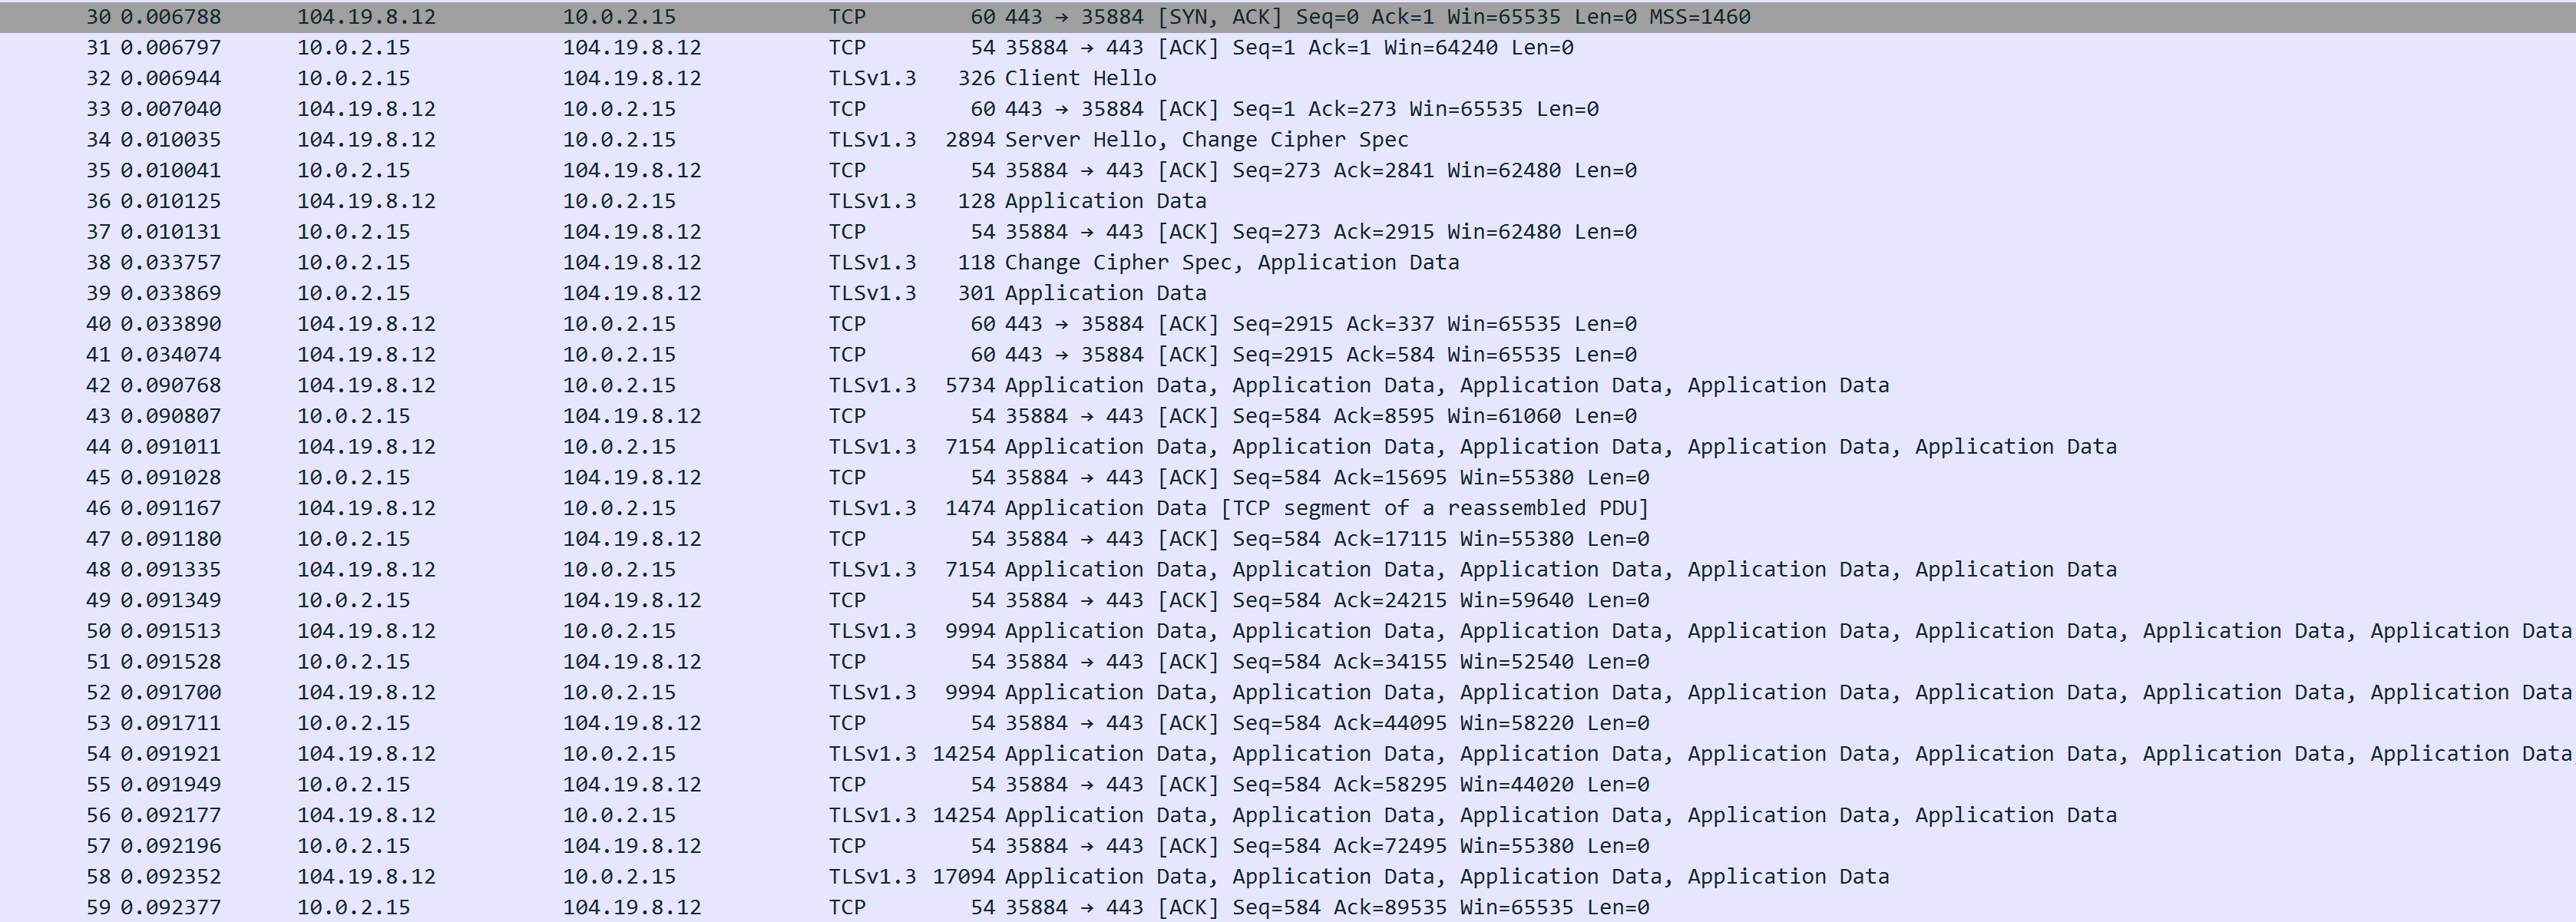Select packet 43 with Ack=8595
Viewport: 2576px width, 922px height.
coord(1288,416)
